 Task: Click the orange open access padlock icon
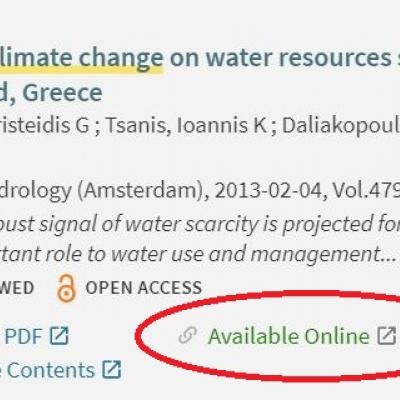click(66, 288)
